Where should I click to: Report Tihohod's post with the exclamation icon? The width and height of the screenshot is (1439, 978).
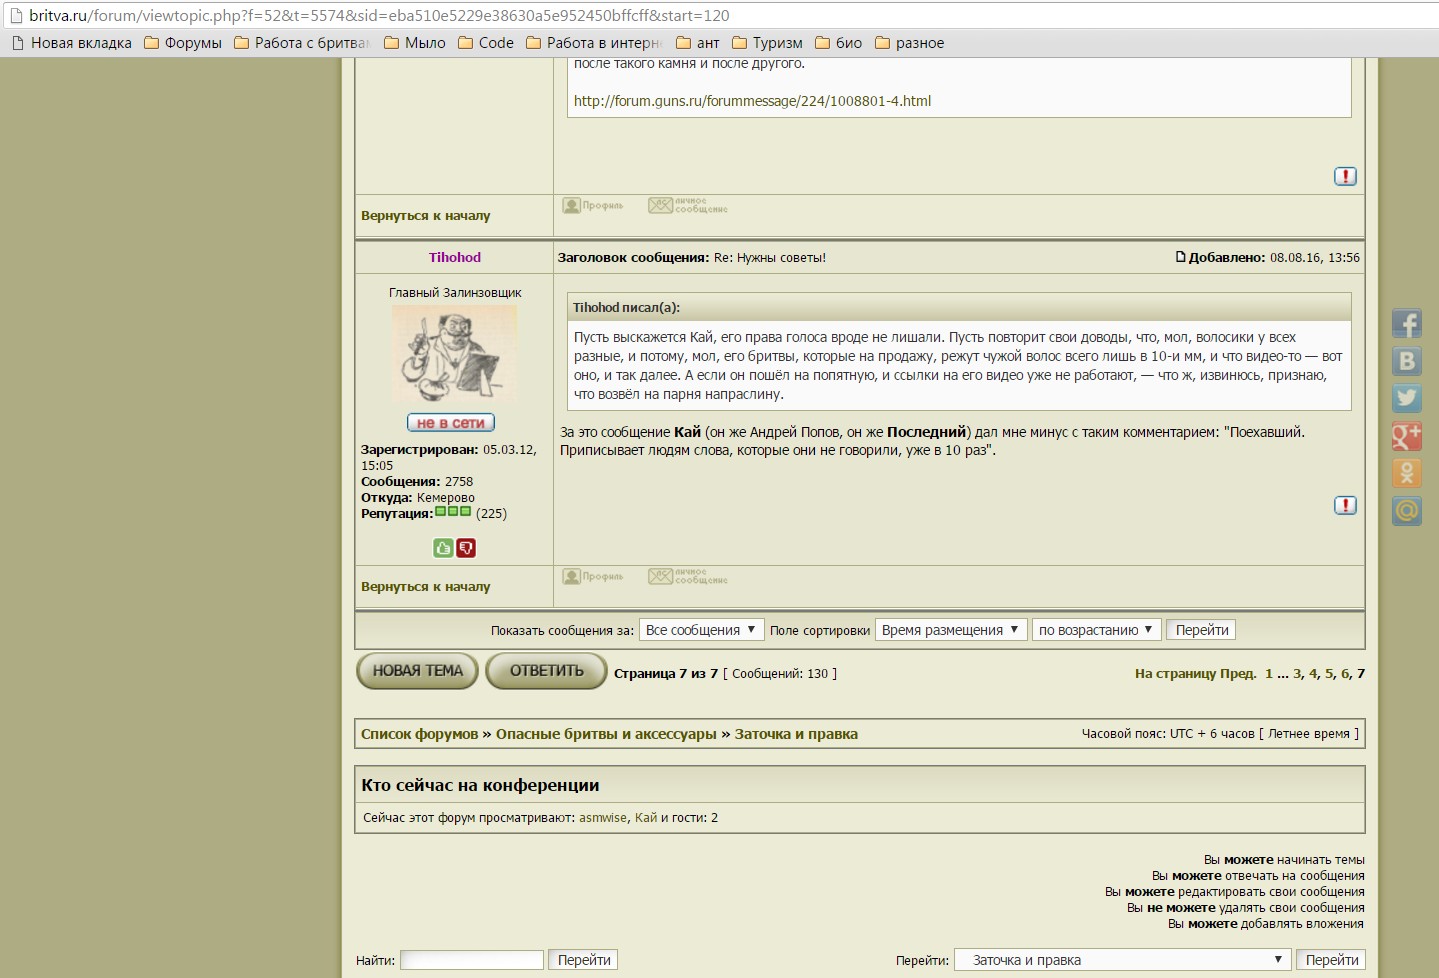coord(1345,506)
